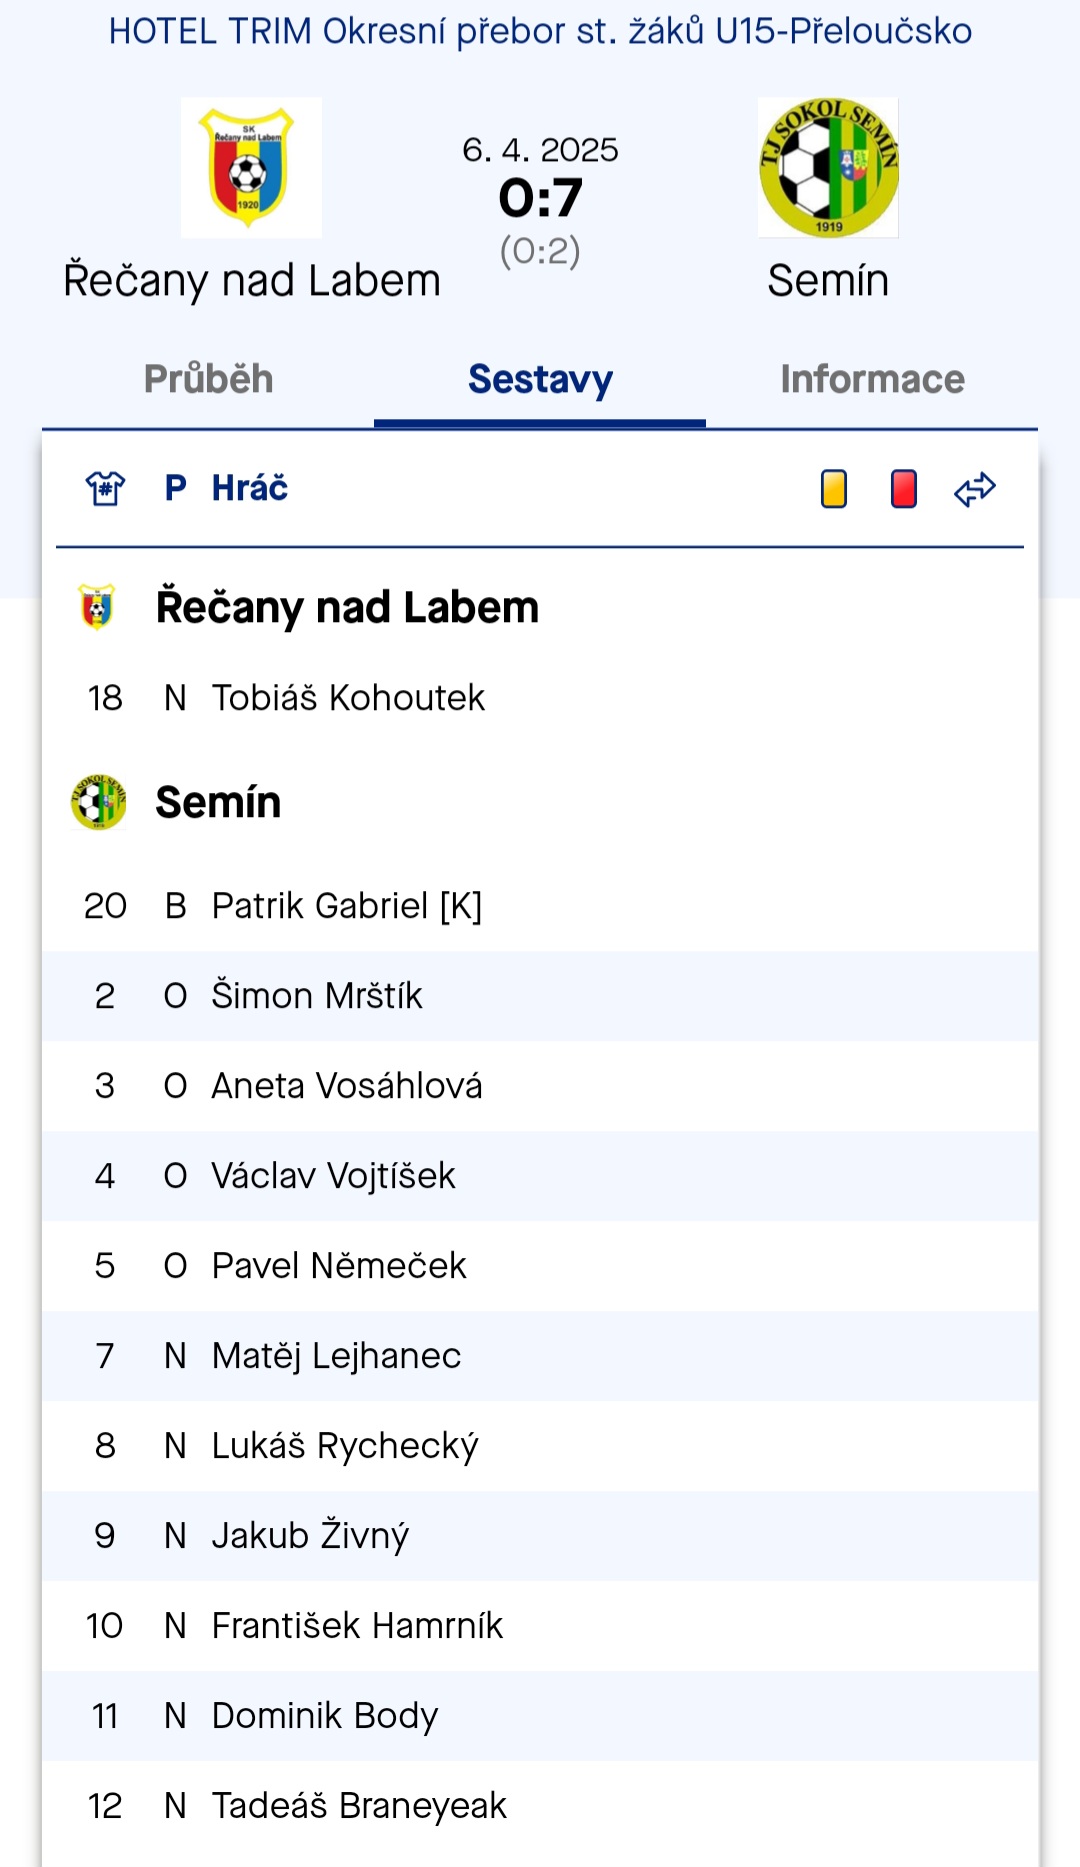Open player Tobiáš Kohoutek

coord(348,697)
